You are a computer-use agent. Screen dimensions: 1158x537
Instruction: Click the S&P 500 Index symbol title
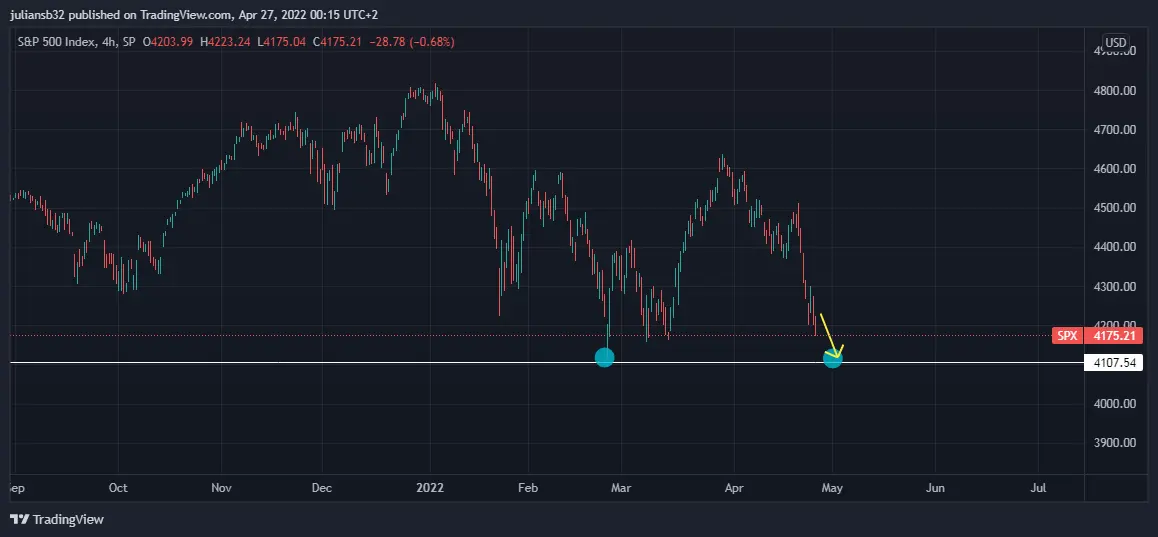[x=57, y=42]
